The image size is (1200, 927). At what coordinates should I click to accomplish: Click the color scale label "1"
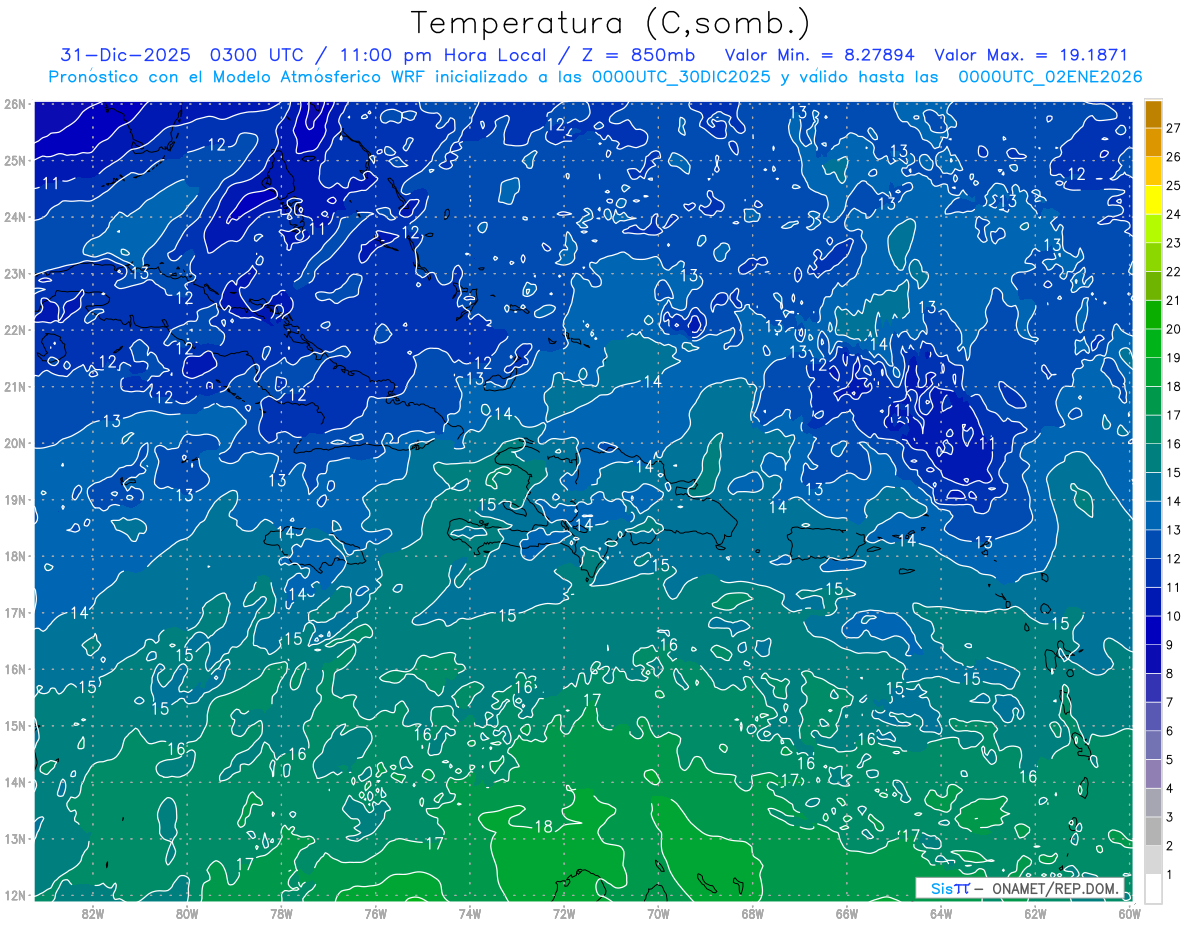(x=1170, y=875)
